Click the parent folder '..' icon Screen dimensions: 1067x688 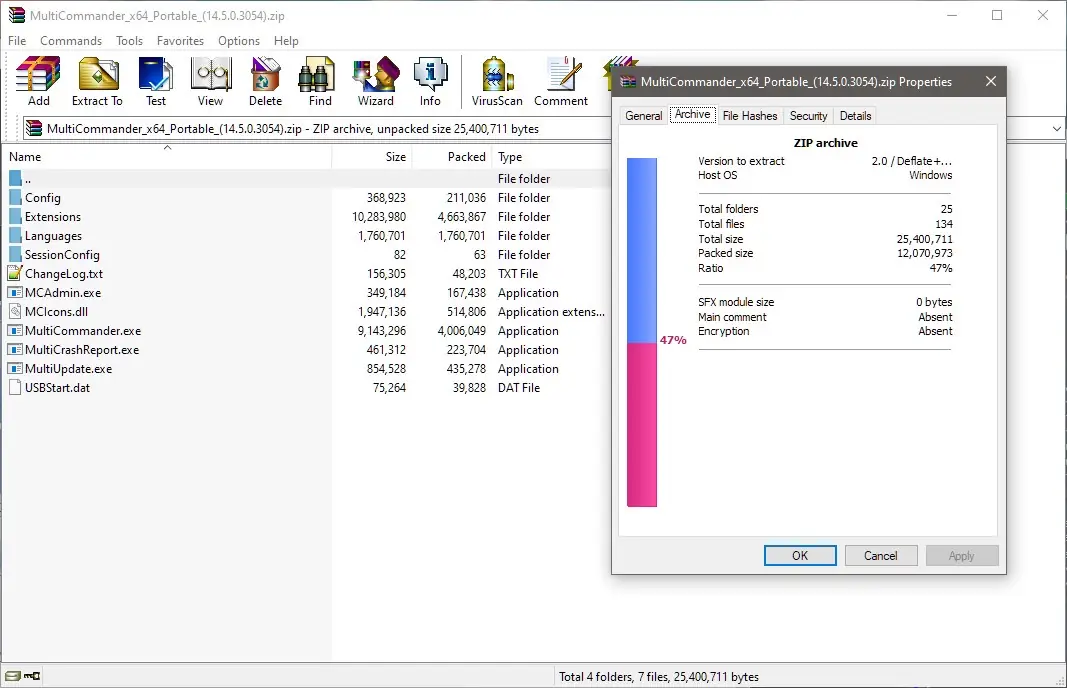click(15, 178)
